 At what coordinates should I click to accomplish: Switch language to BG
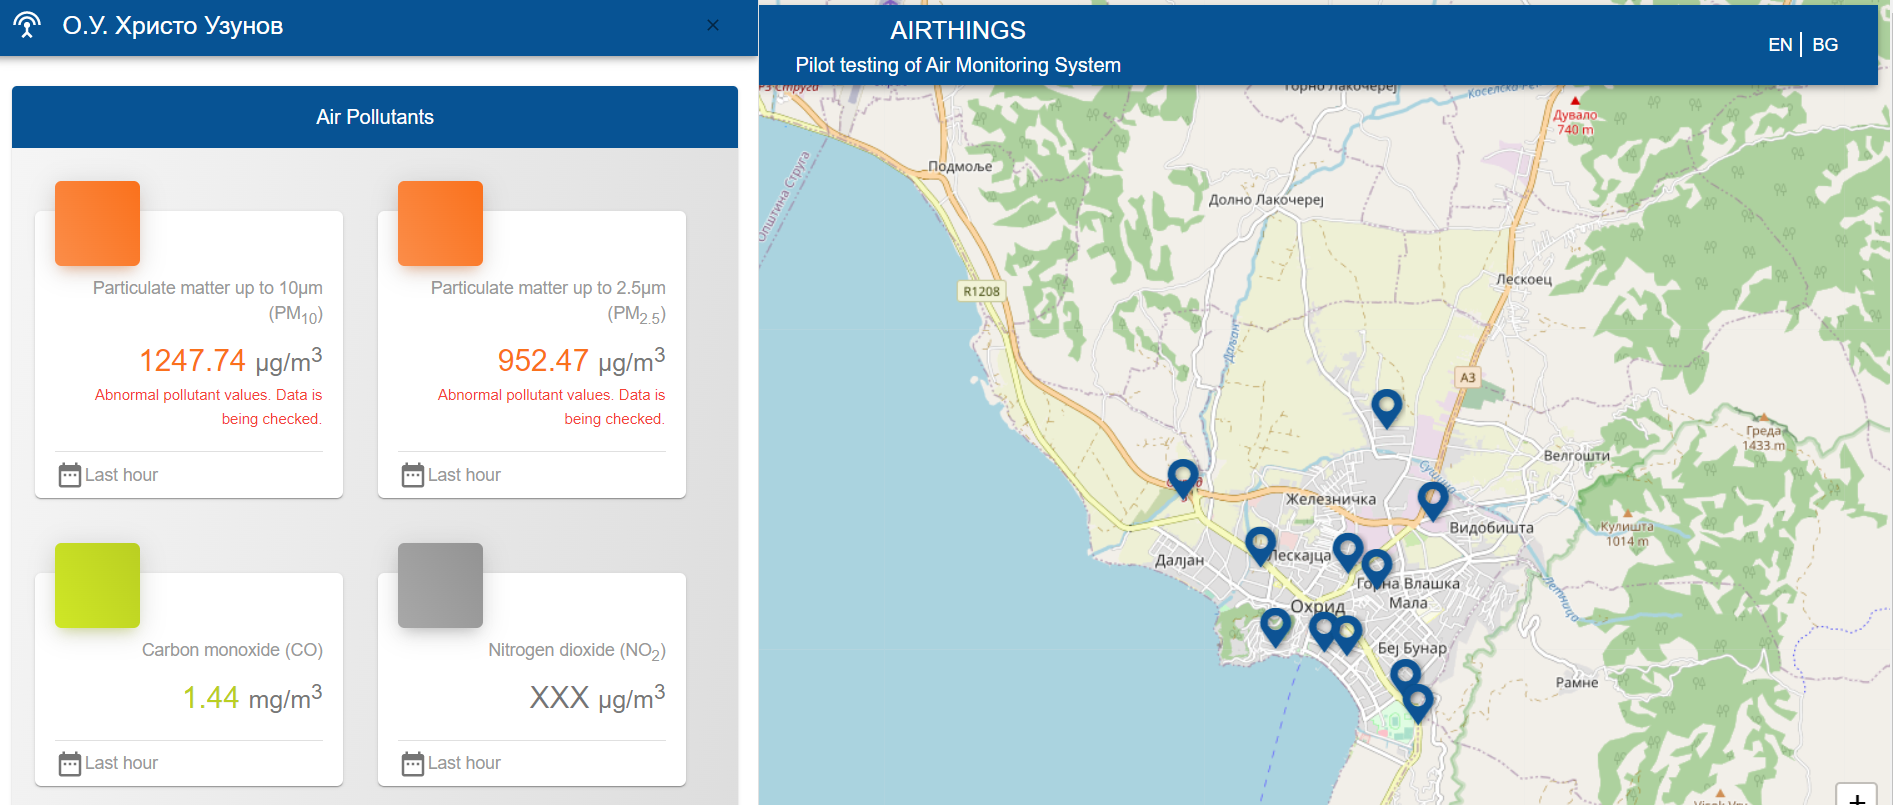coord(1825,45)
